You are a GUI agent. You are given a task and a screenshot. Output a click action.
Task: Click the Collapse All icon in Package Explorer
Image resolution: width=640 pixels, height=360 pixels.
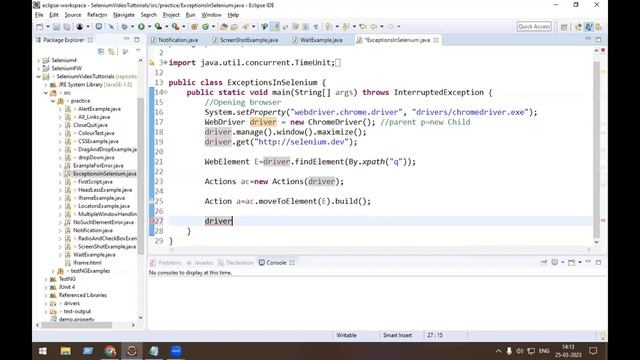(101, 51)
